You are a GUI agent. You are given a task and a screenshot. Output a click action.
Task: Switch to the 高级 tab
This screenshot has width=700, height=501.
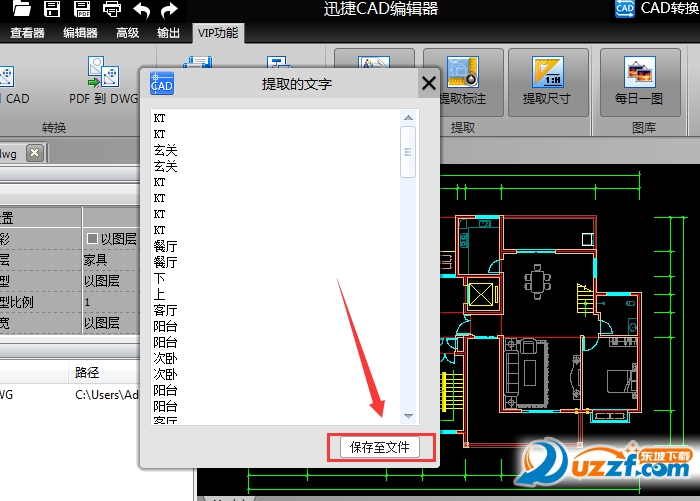(127, 33)
